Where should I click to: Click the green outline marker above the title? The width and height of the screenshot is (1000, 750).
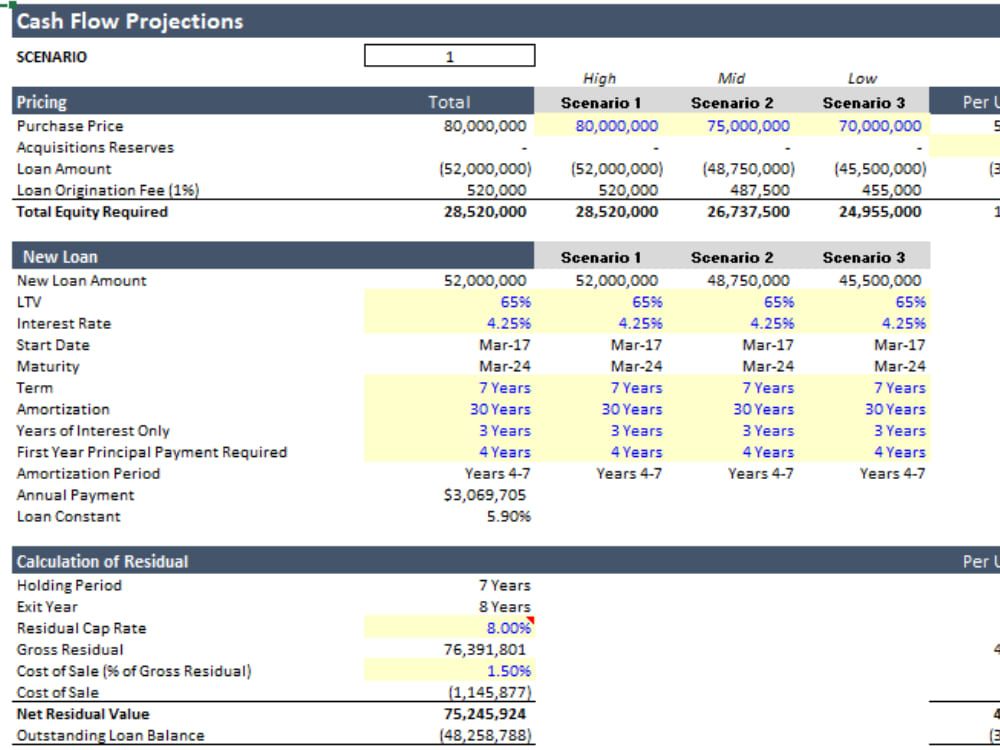(10, 5)
